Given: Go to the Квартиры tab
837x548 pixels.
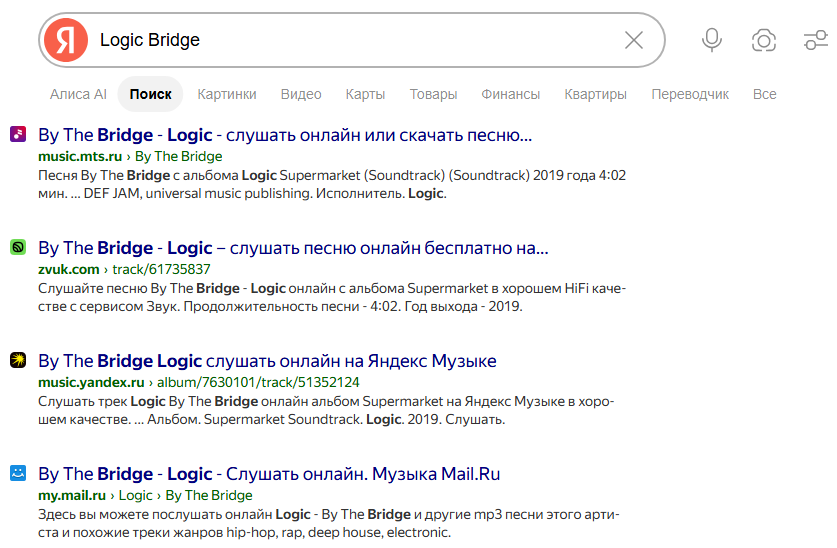Looking at the screenshot, I should point(596,94).
